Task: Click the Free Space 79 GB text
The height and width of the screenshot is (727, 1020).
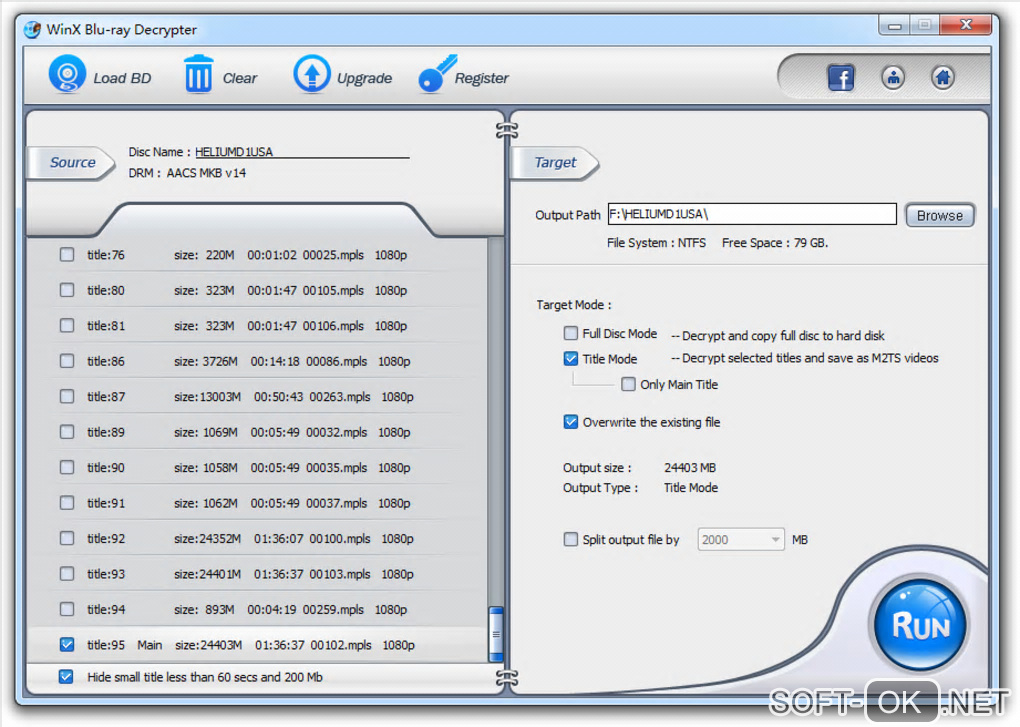Action: tap(775, 243)
